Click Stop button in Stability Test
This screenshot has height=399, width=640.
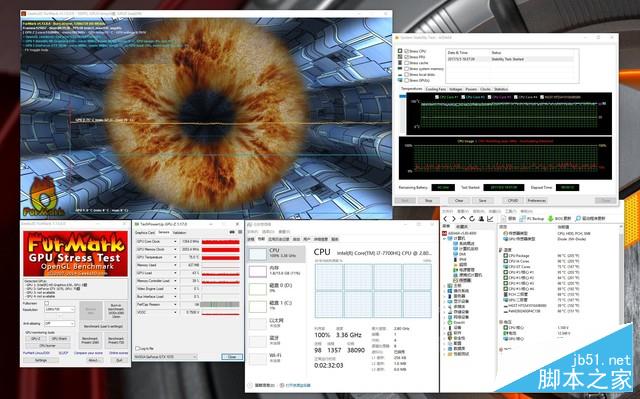429,201
